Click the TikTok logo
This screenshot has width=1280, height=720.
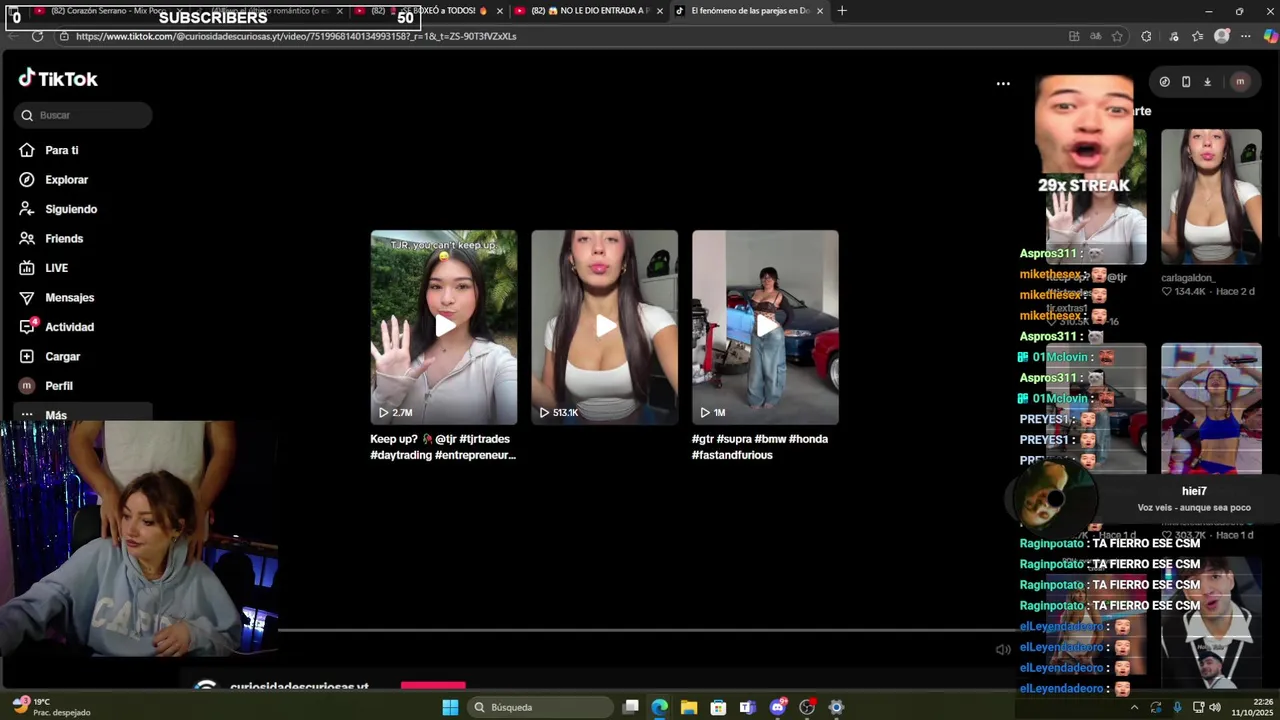pyautogui.click(x=58, y=79)
